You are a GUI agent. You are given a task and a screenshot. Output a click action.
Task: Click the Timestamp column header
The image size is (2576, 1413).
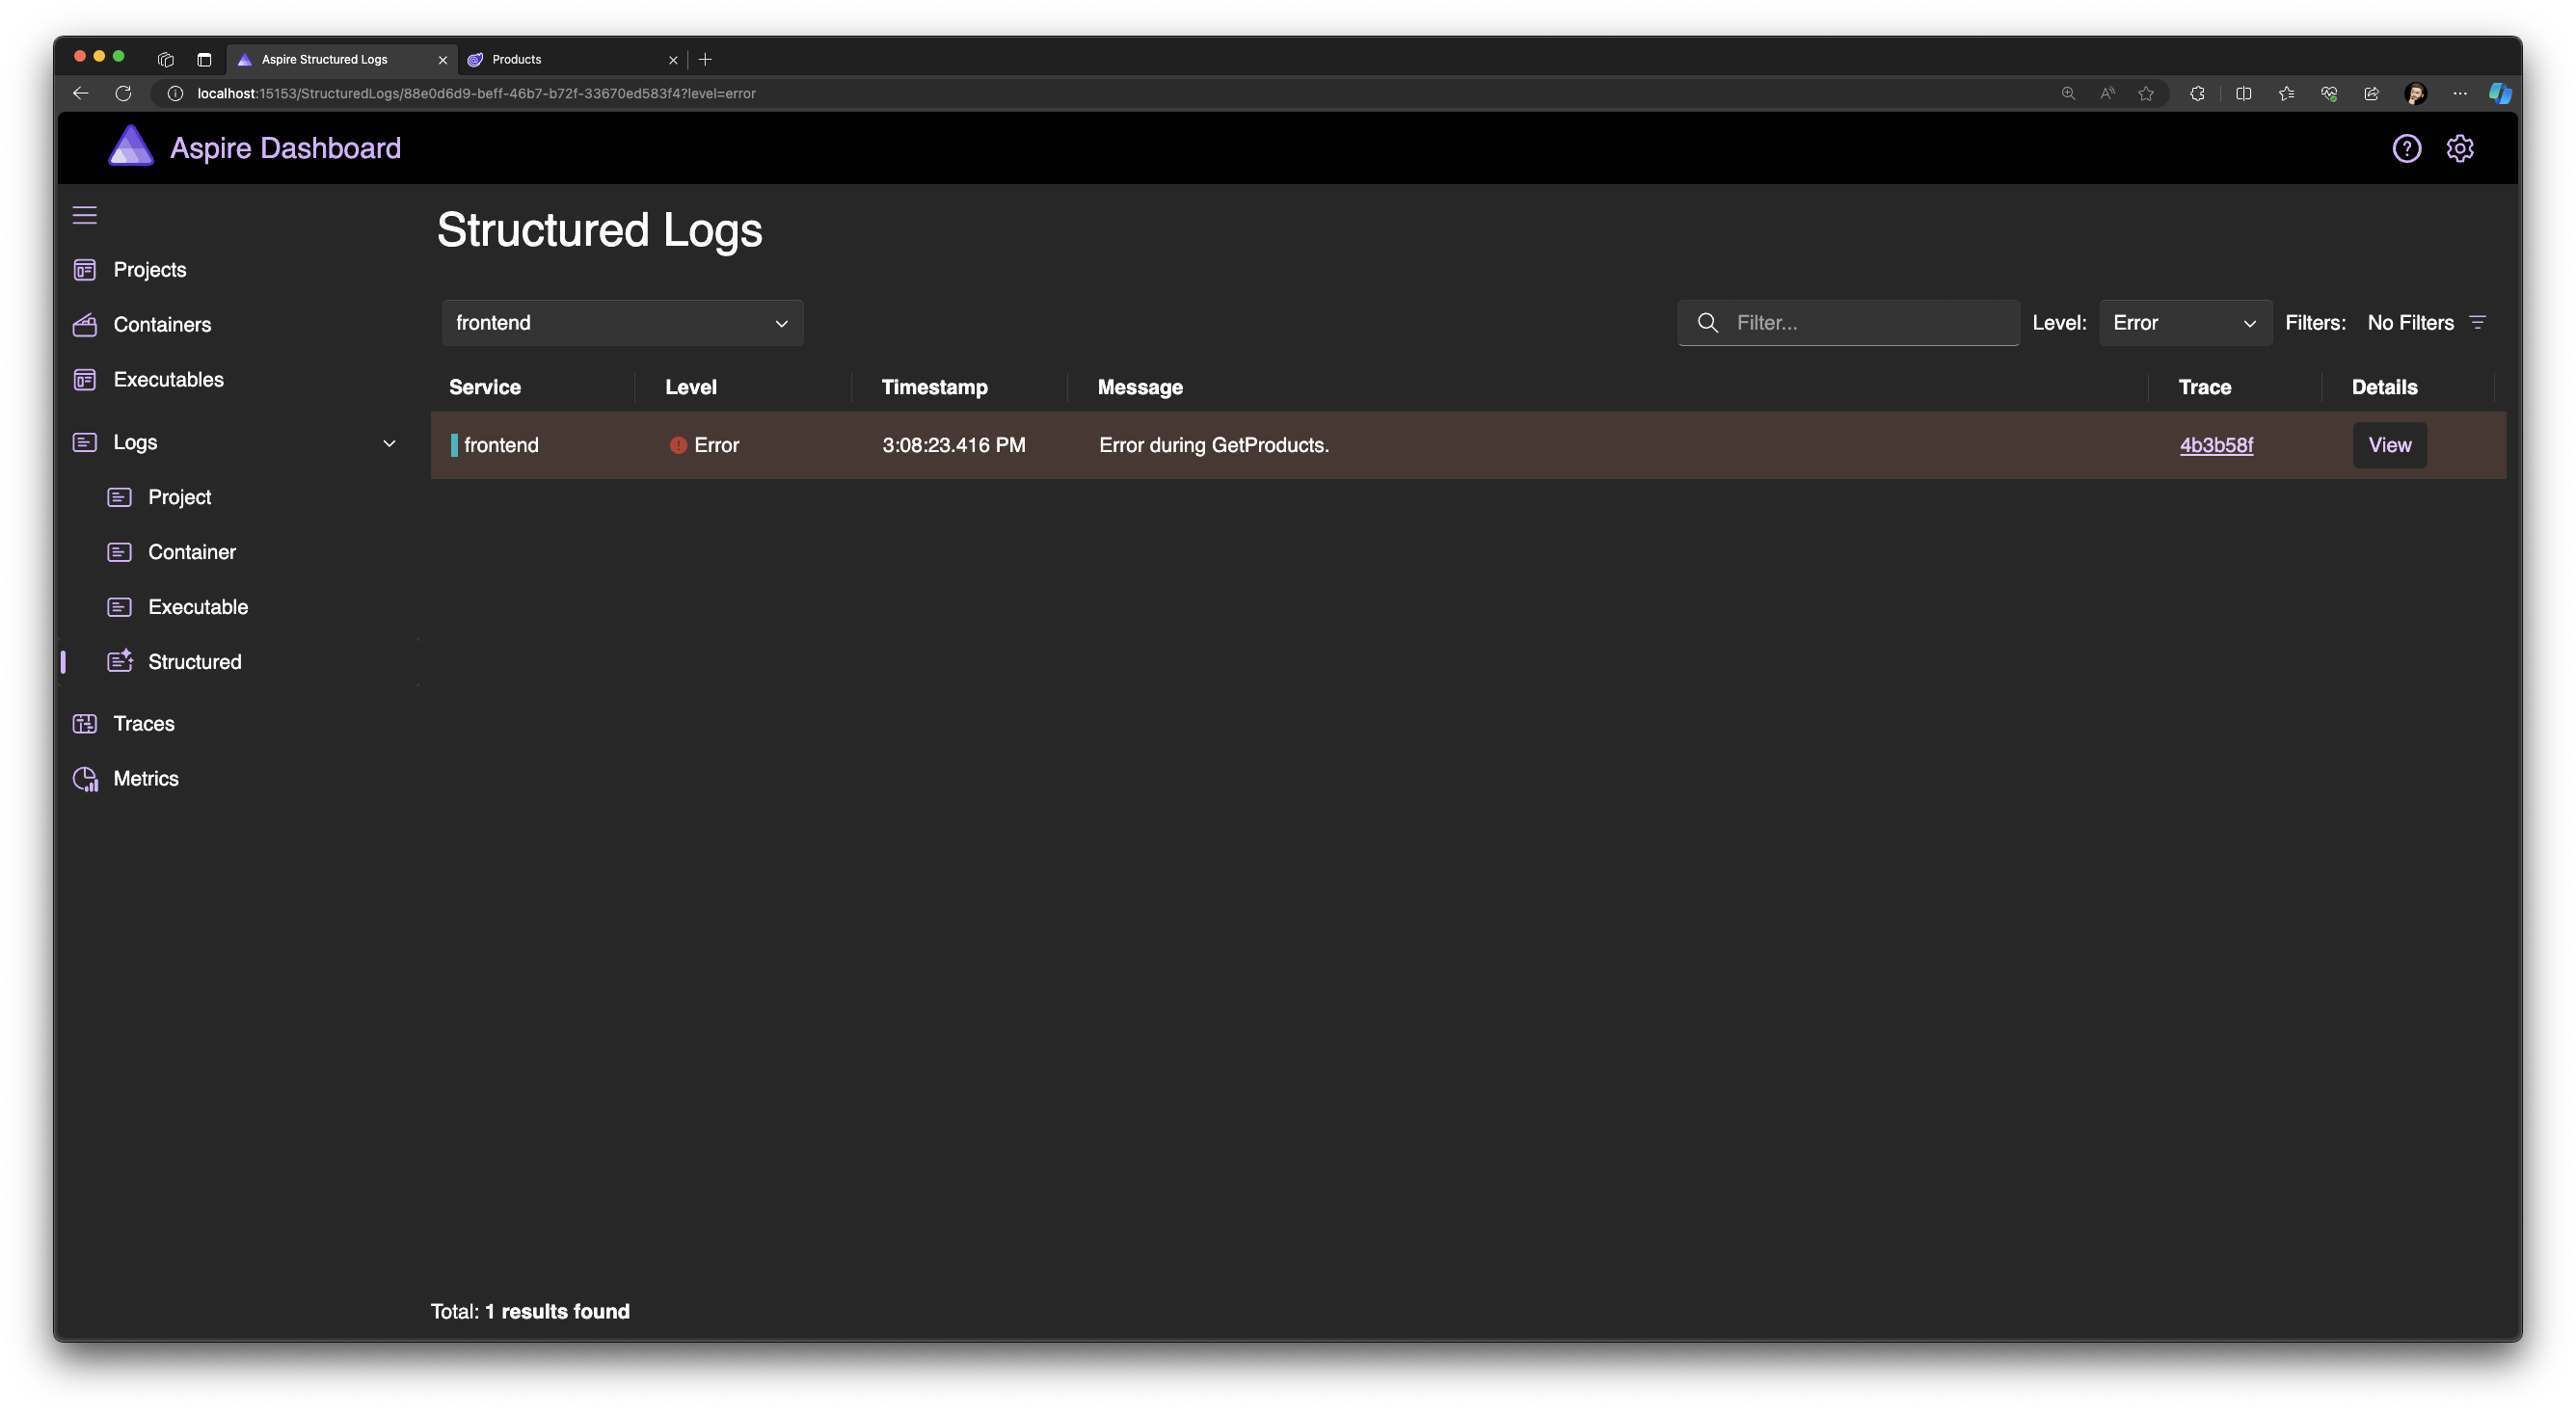(935, 387)
